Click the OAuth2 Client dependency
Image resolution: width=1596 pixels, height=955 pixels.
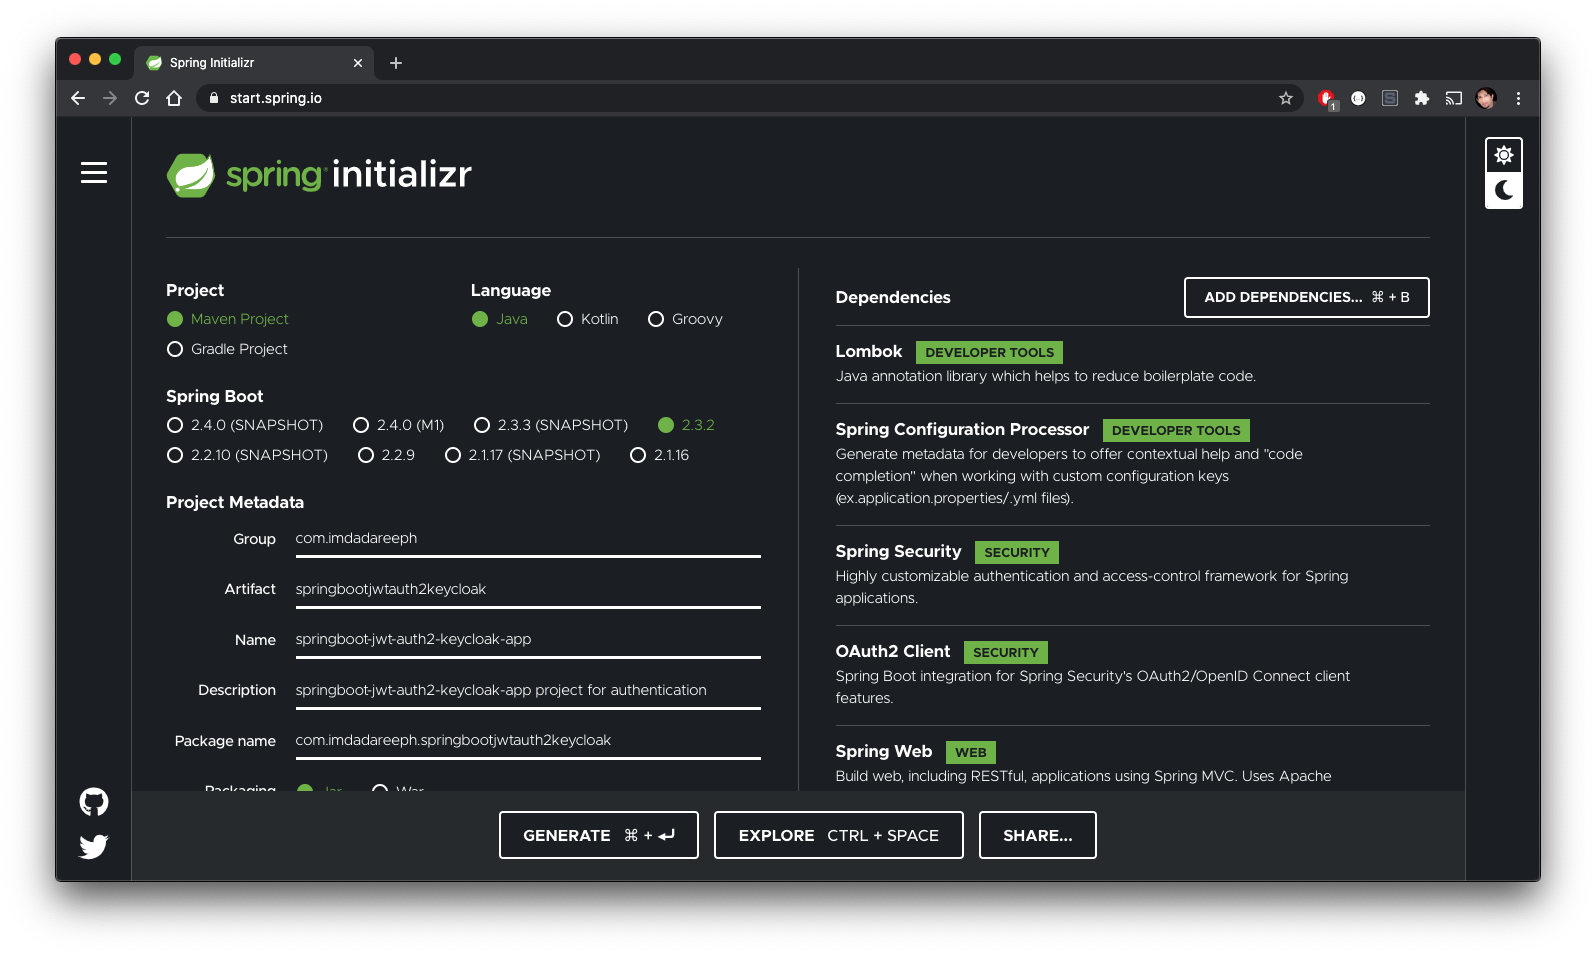pos(1132,675)
